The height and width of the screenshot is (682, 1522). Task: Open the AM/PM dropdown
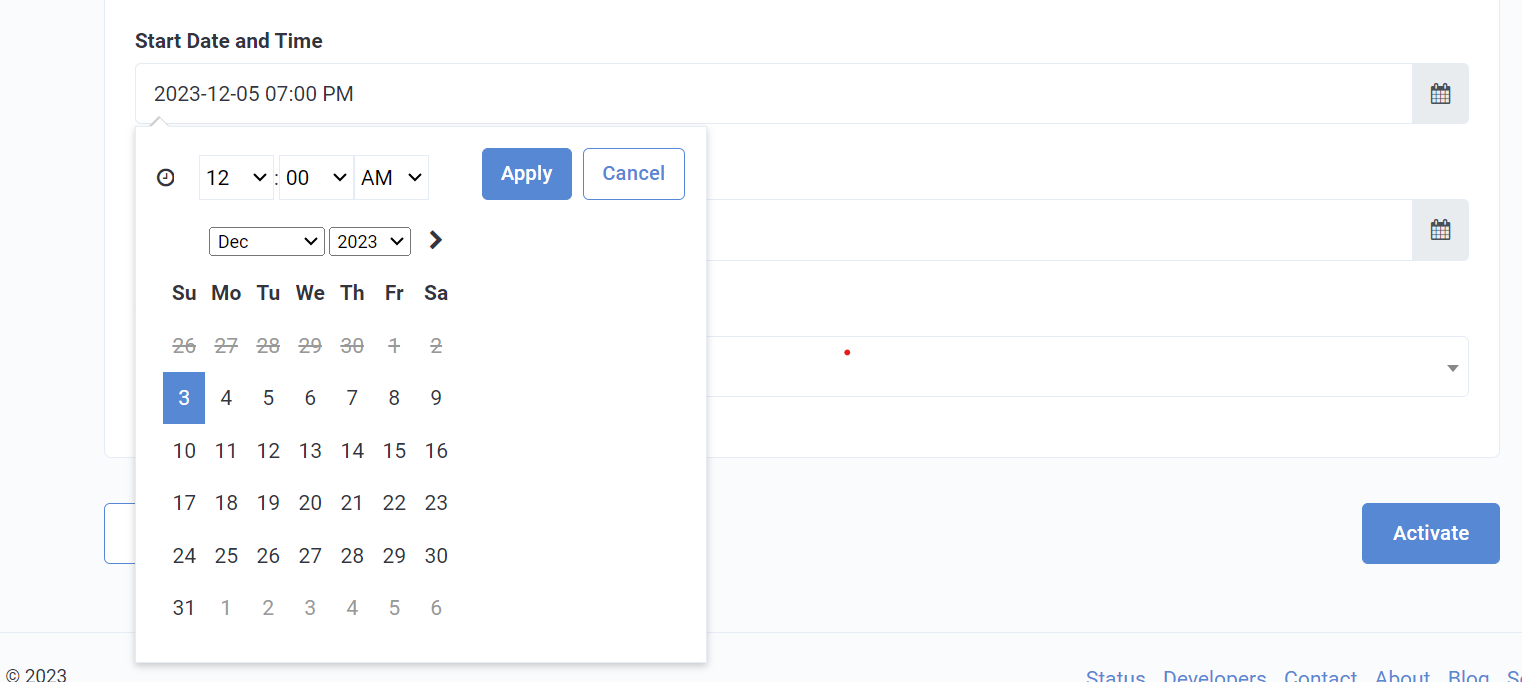(x=392, y=178)
